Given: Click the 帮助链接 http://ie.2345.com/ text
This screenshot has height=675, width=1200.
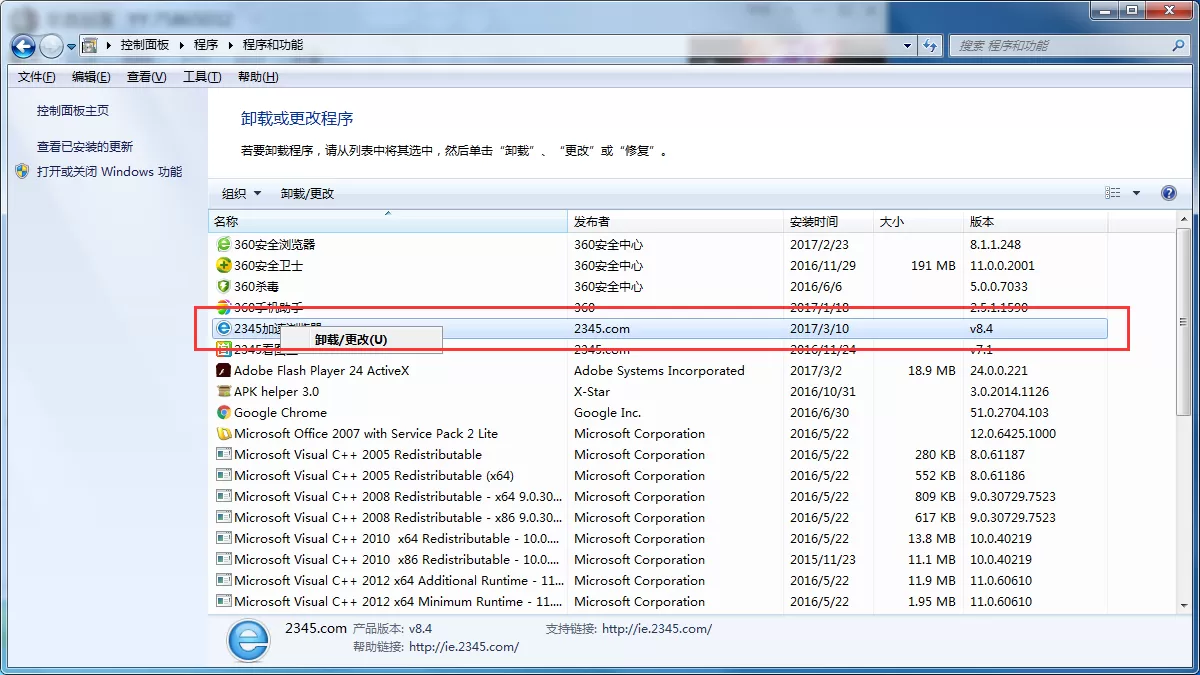Looking at the screenshot, I should (x=436, y=647).
